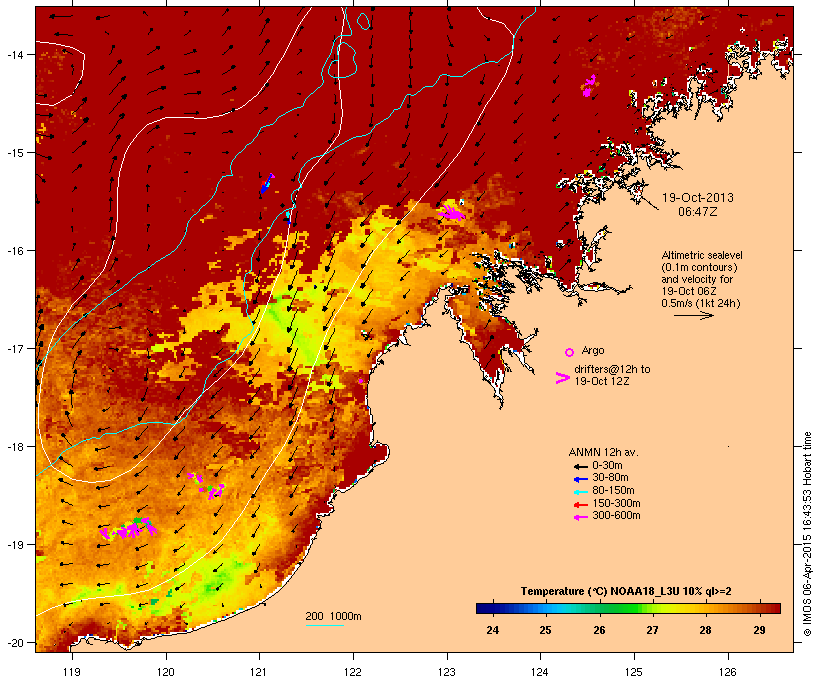Click the magenta drifter marker near 124.5E 14.3S
Viewport: 820px width, 680px height.
pos(589,86)
